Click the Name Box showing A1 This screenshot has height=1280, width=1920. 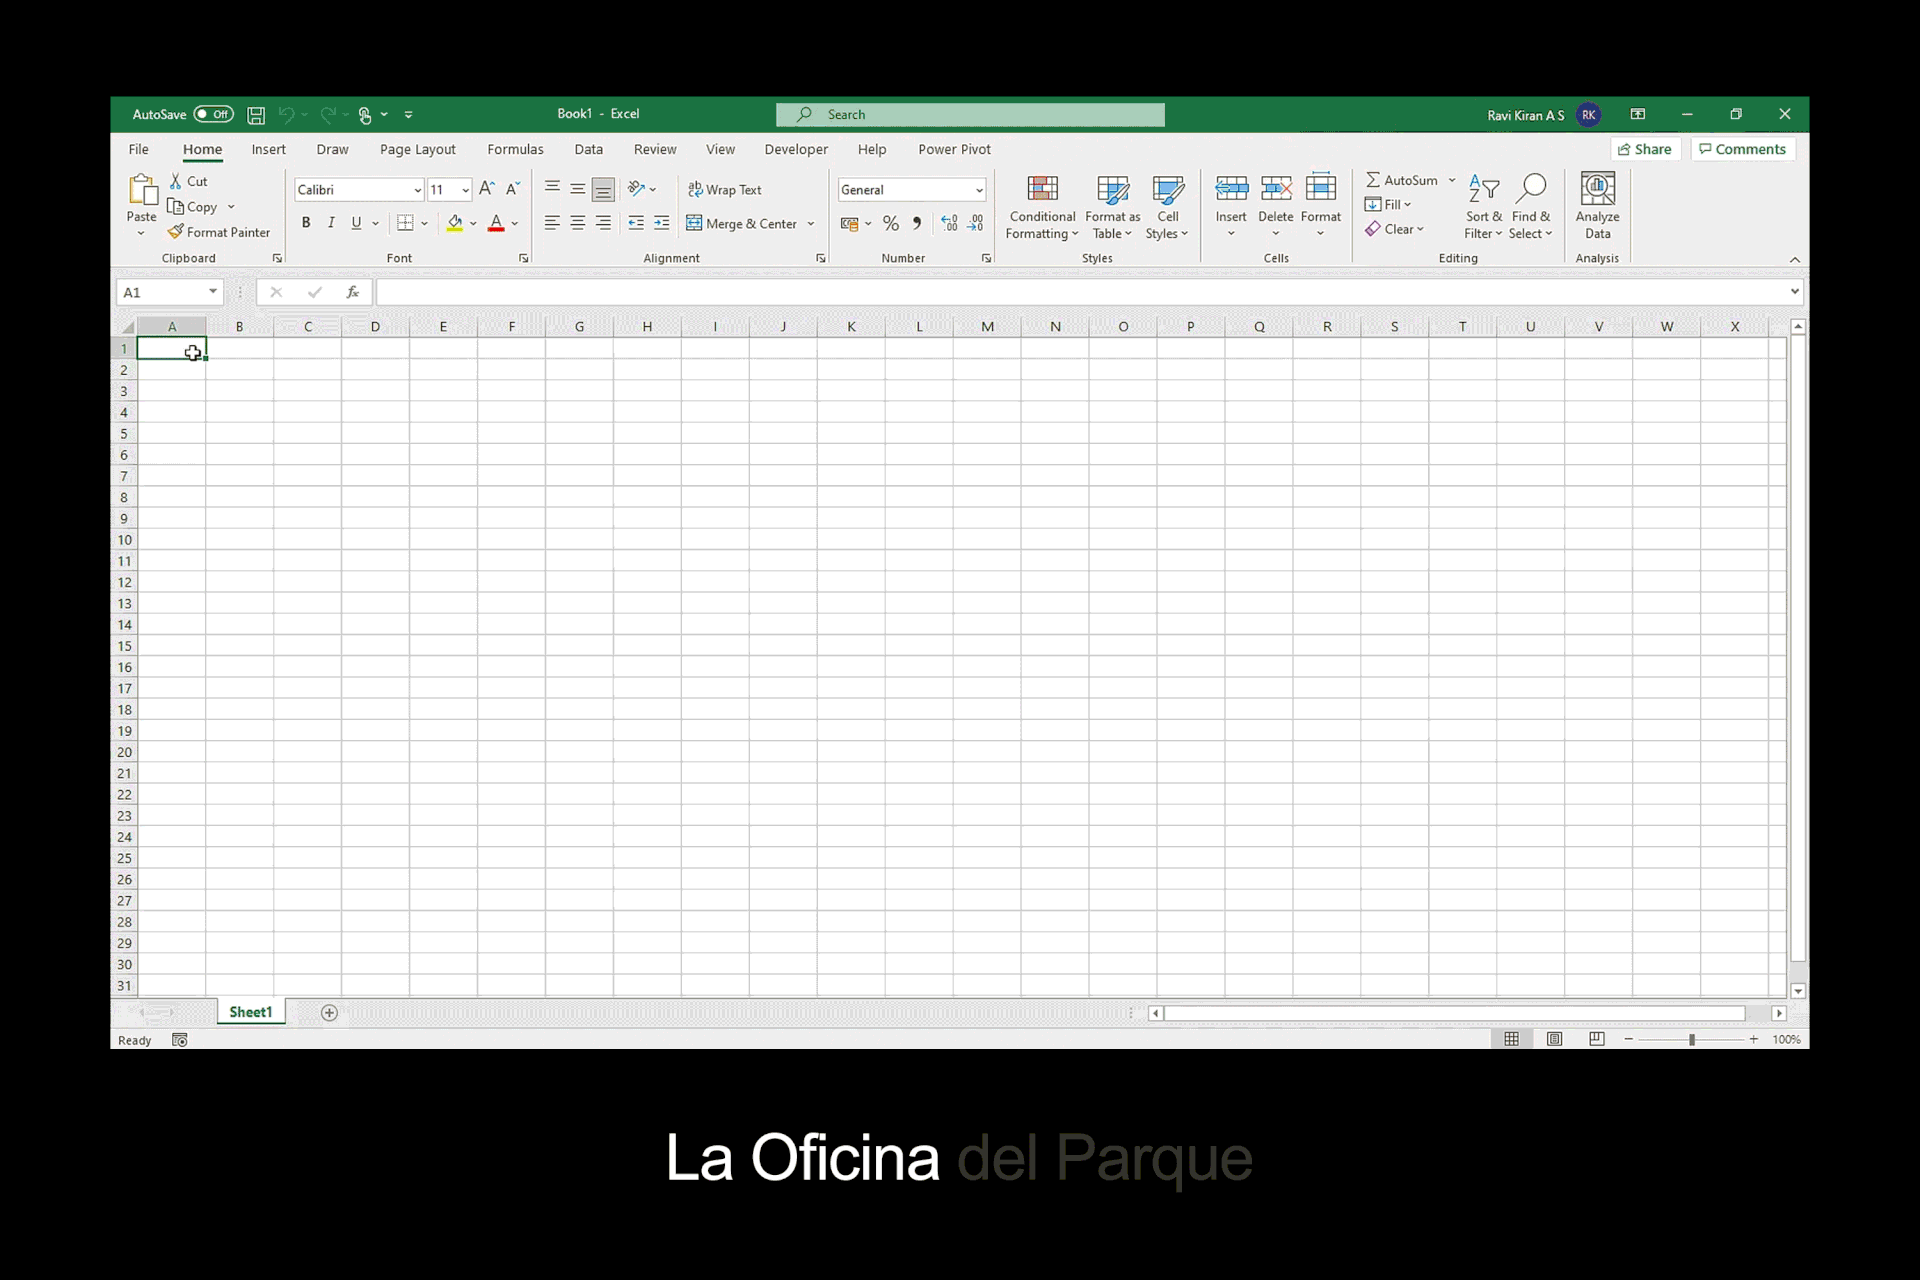pos(165,292)
